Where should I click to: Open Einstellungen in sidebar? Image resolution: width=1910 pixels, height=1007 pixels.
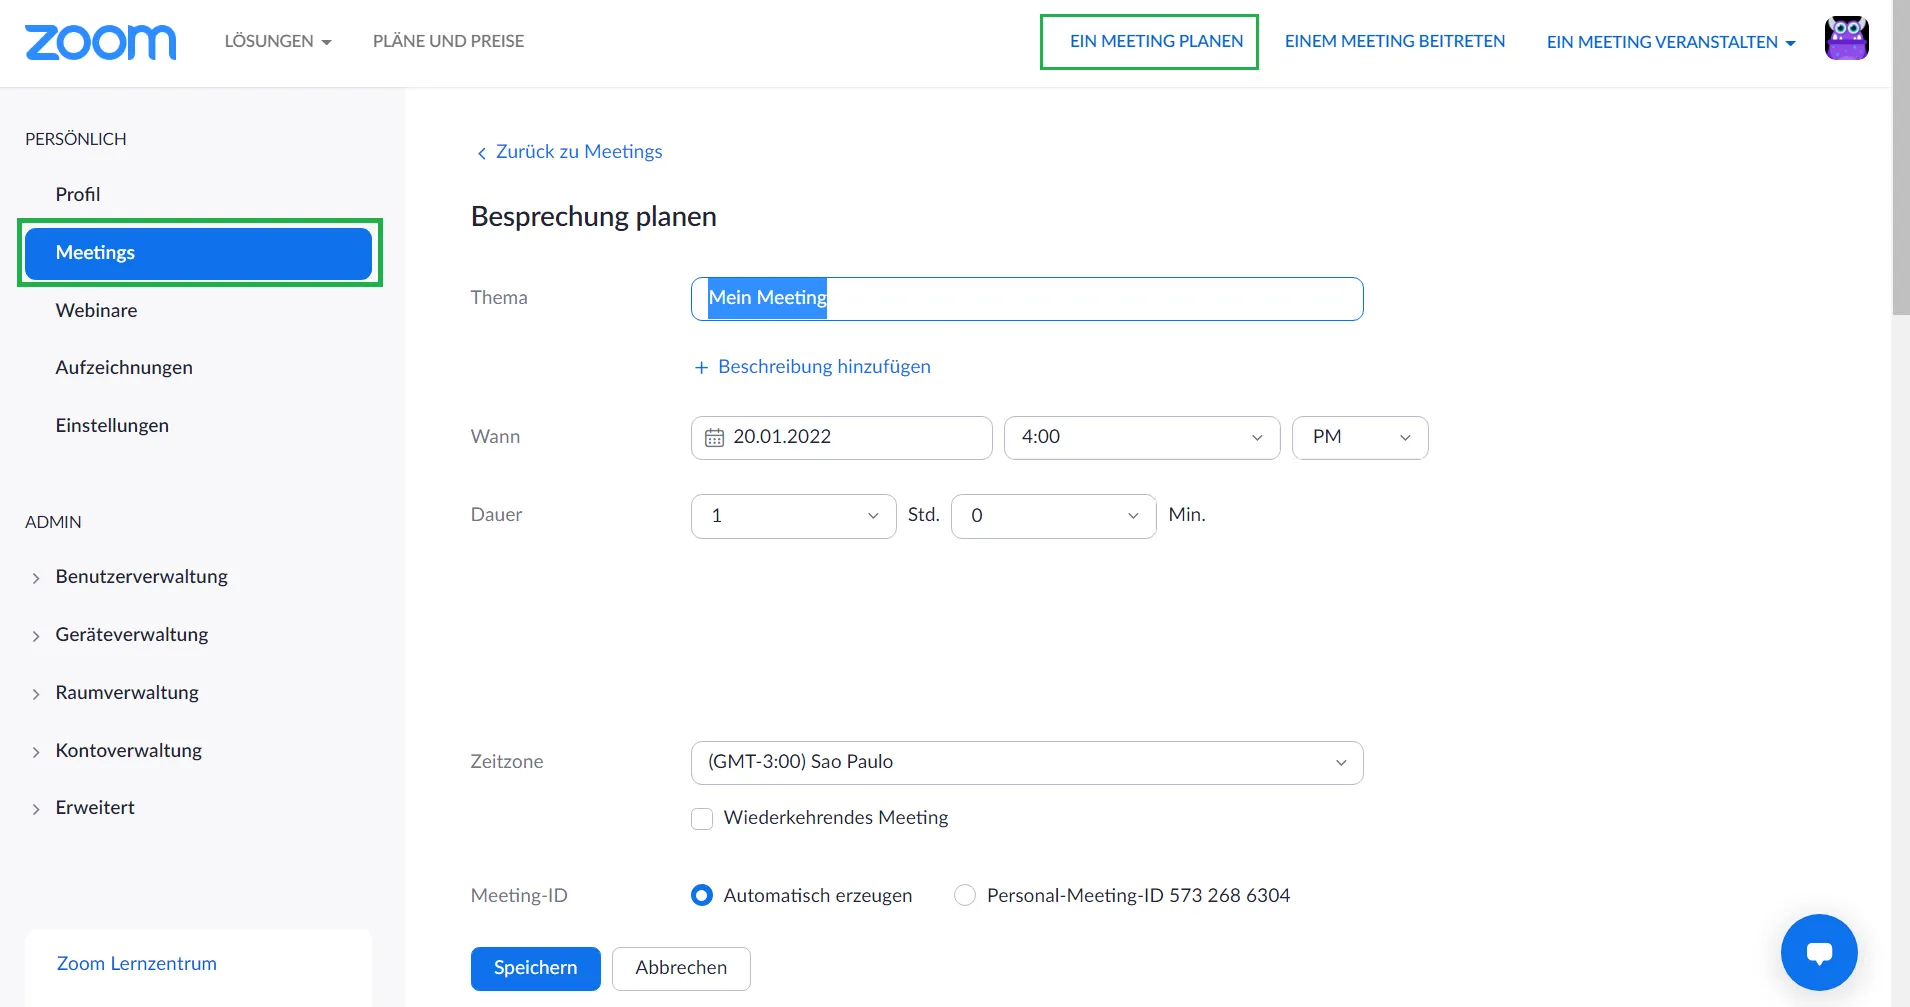coord(112,426)
